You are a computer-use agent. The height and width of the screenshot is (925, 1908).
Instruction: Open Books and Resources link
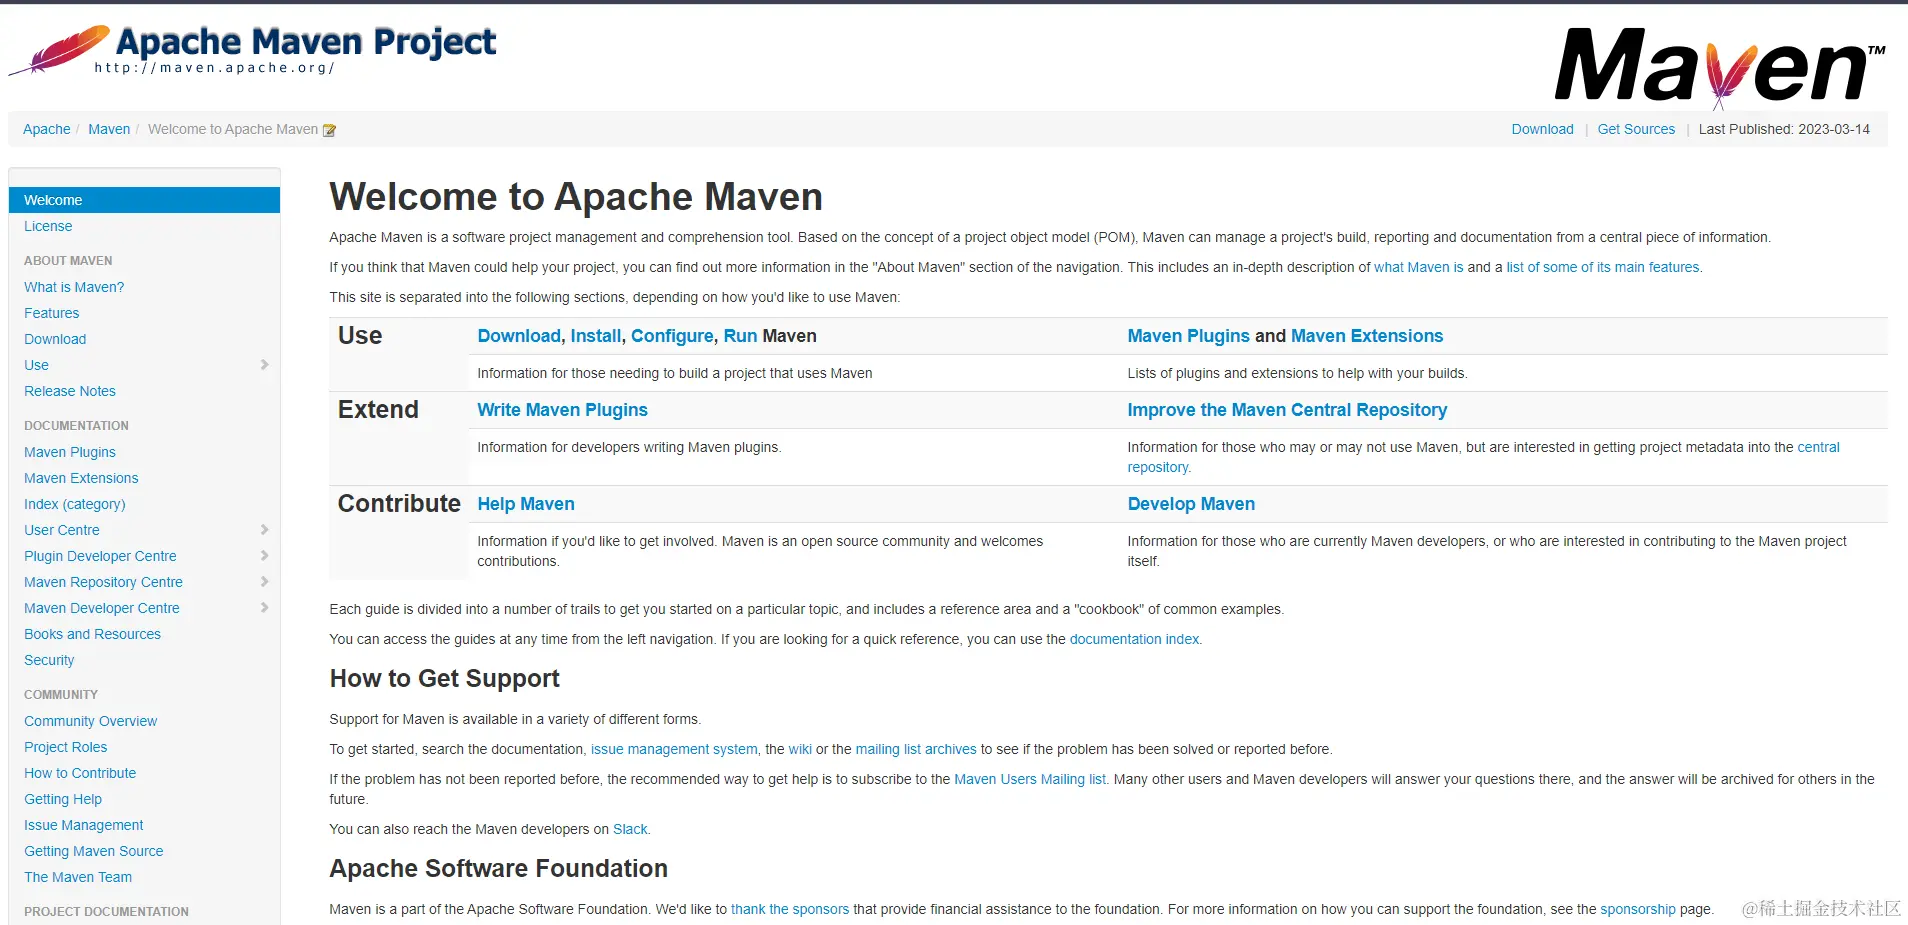[92, 634]
